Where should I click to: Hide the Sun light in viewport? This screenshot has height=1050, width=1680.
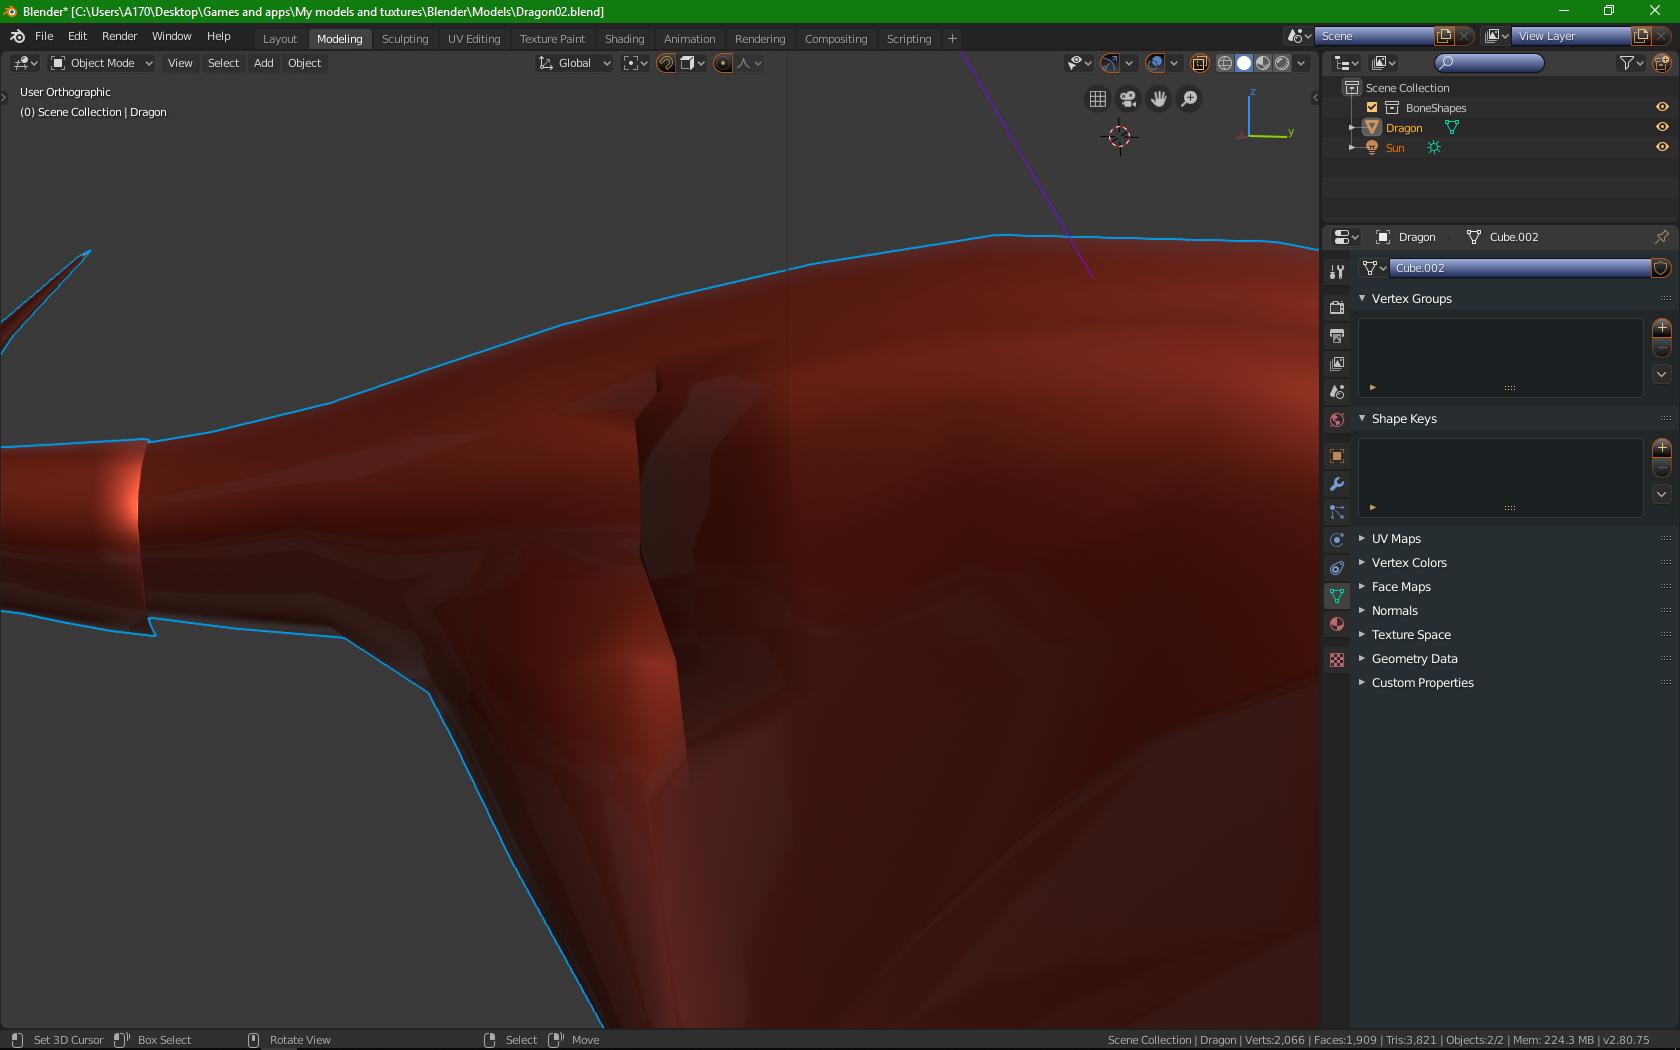tap(1662, 147)
